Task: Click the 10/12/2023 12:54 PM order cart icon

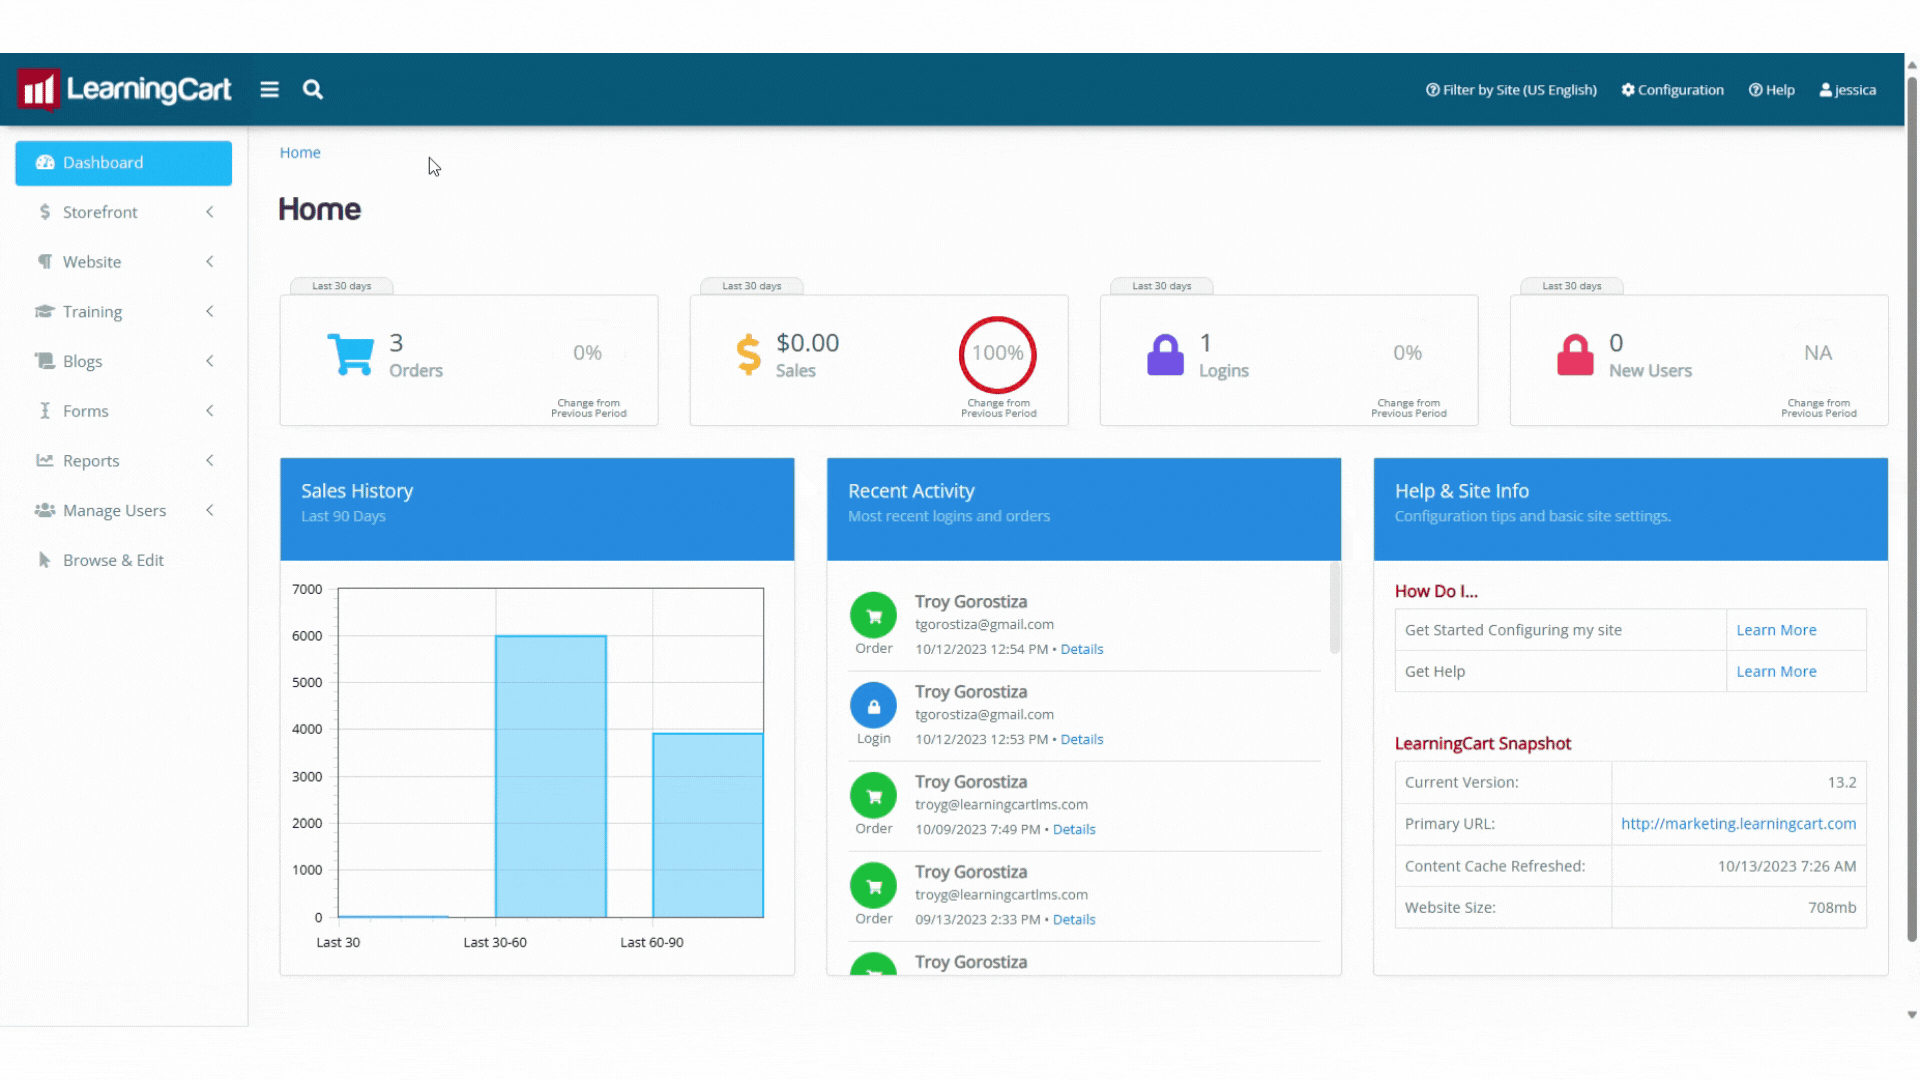Action: 873,615
